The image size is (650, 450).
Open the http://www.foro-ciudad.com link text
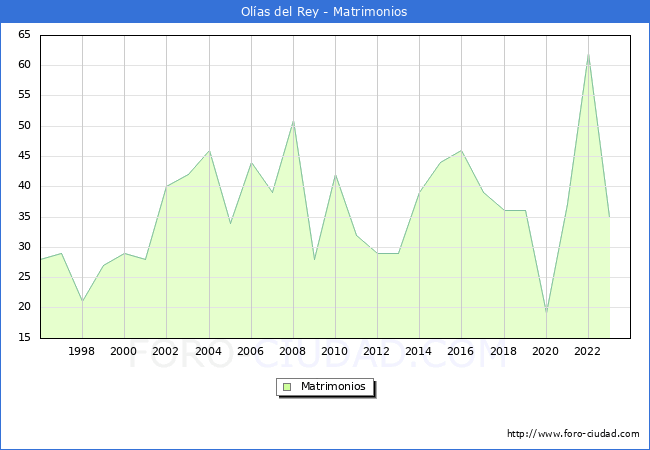[573, 434]
